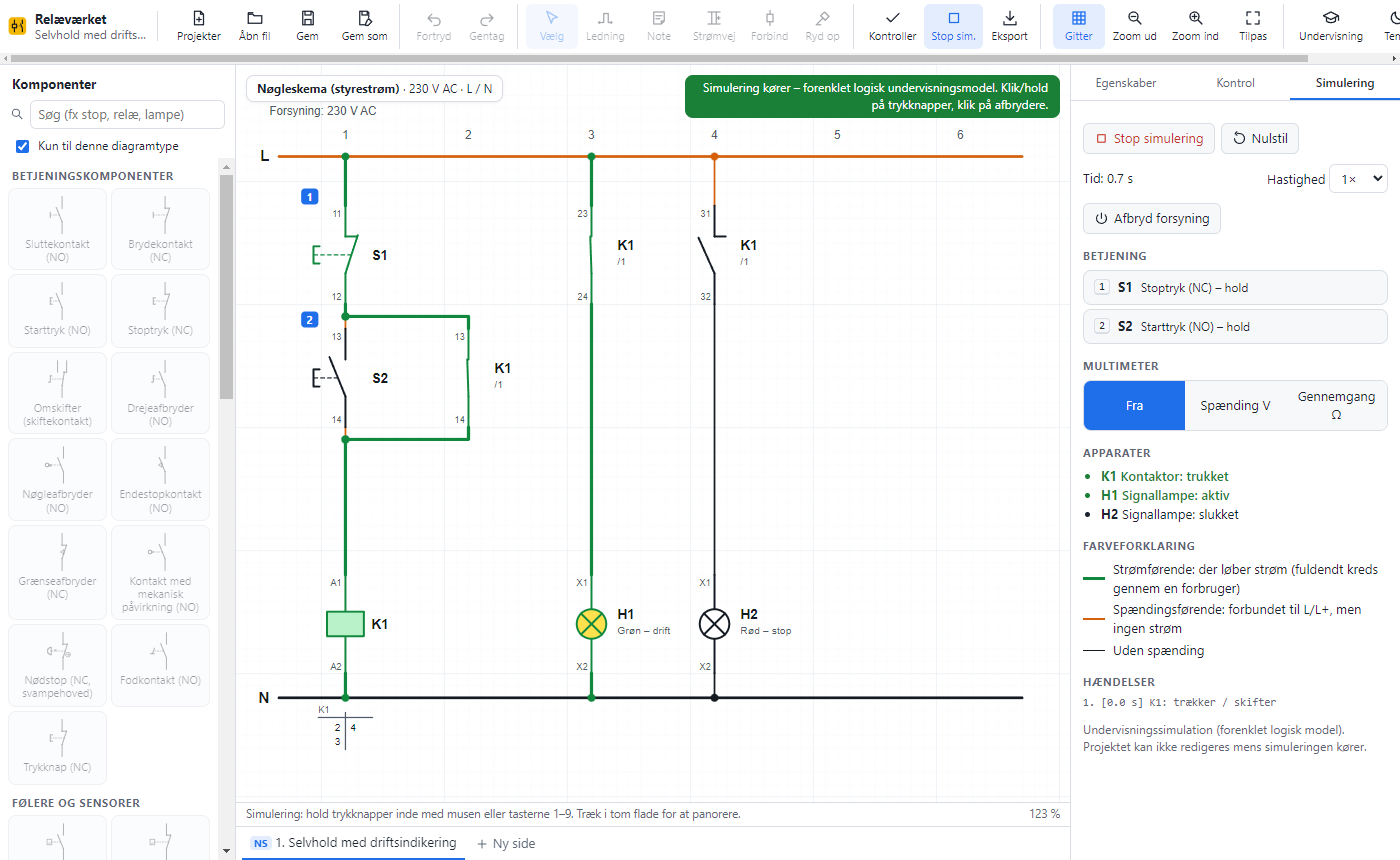Viewport: 1400px width, 860px height.
Task: Select the Ledning wire tool
Action: click(x=605, y=26)
